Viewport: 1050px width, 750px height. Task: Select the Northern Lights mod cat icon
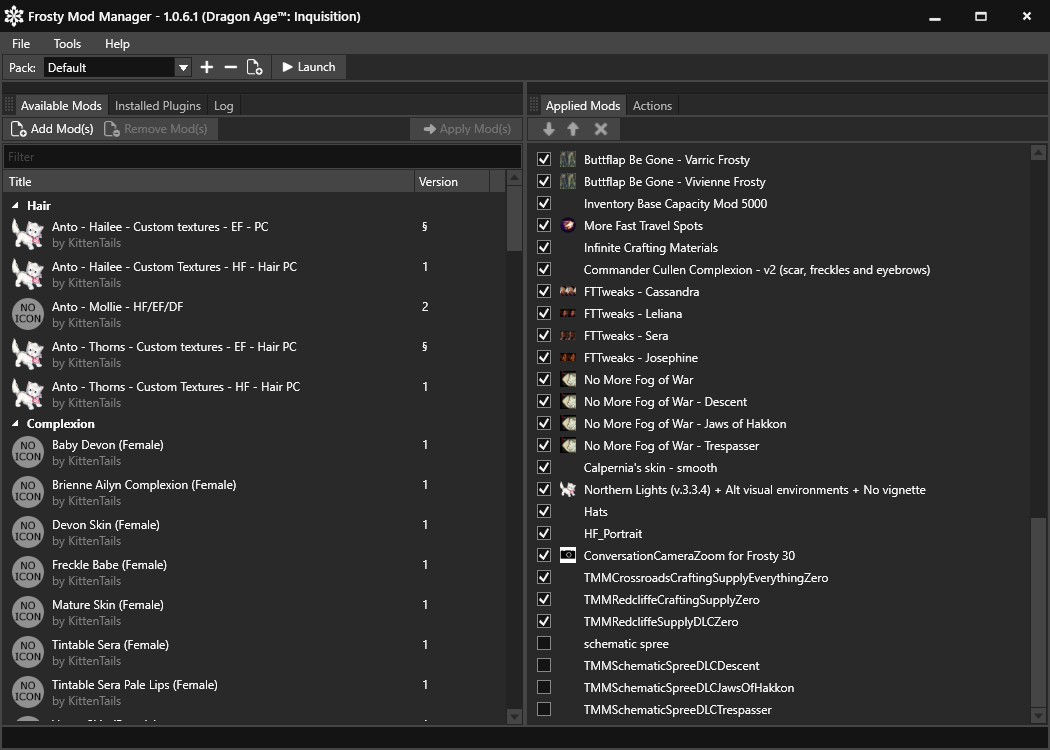(x=568, y=490)
